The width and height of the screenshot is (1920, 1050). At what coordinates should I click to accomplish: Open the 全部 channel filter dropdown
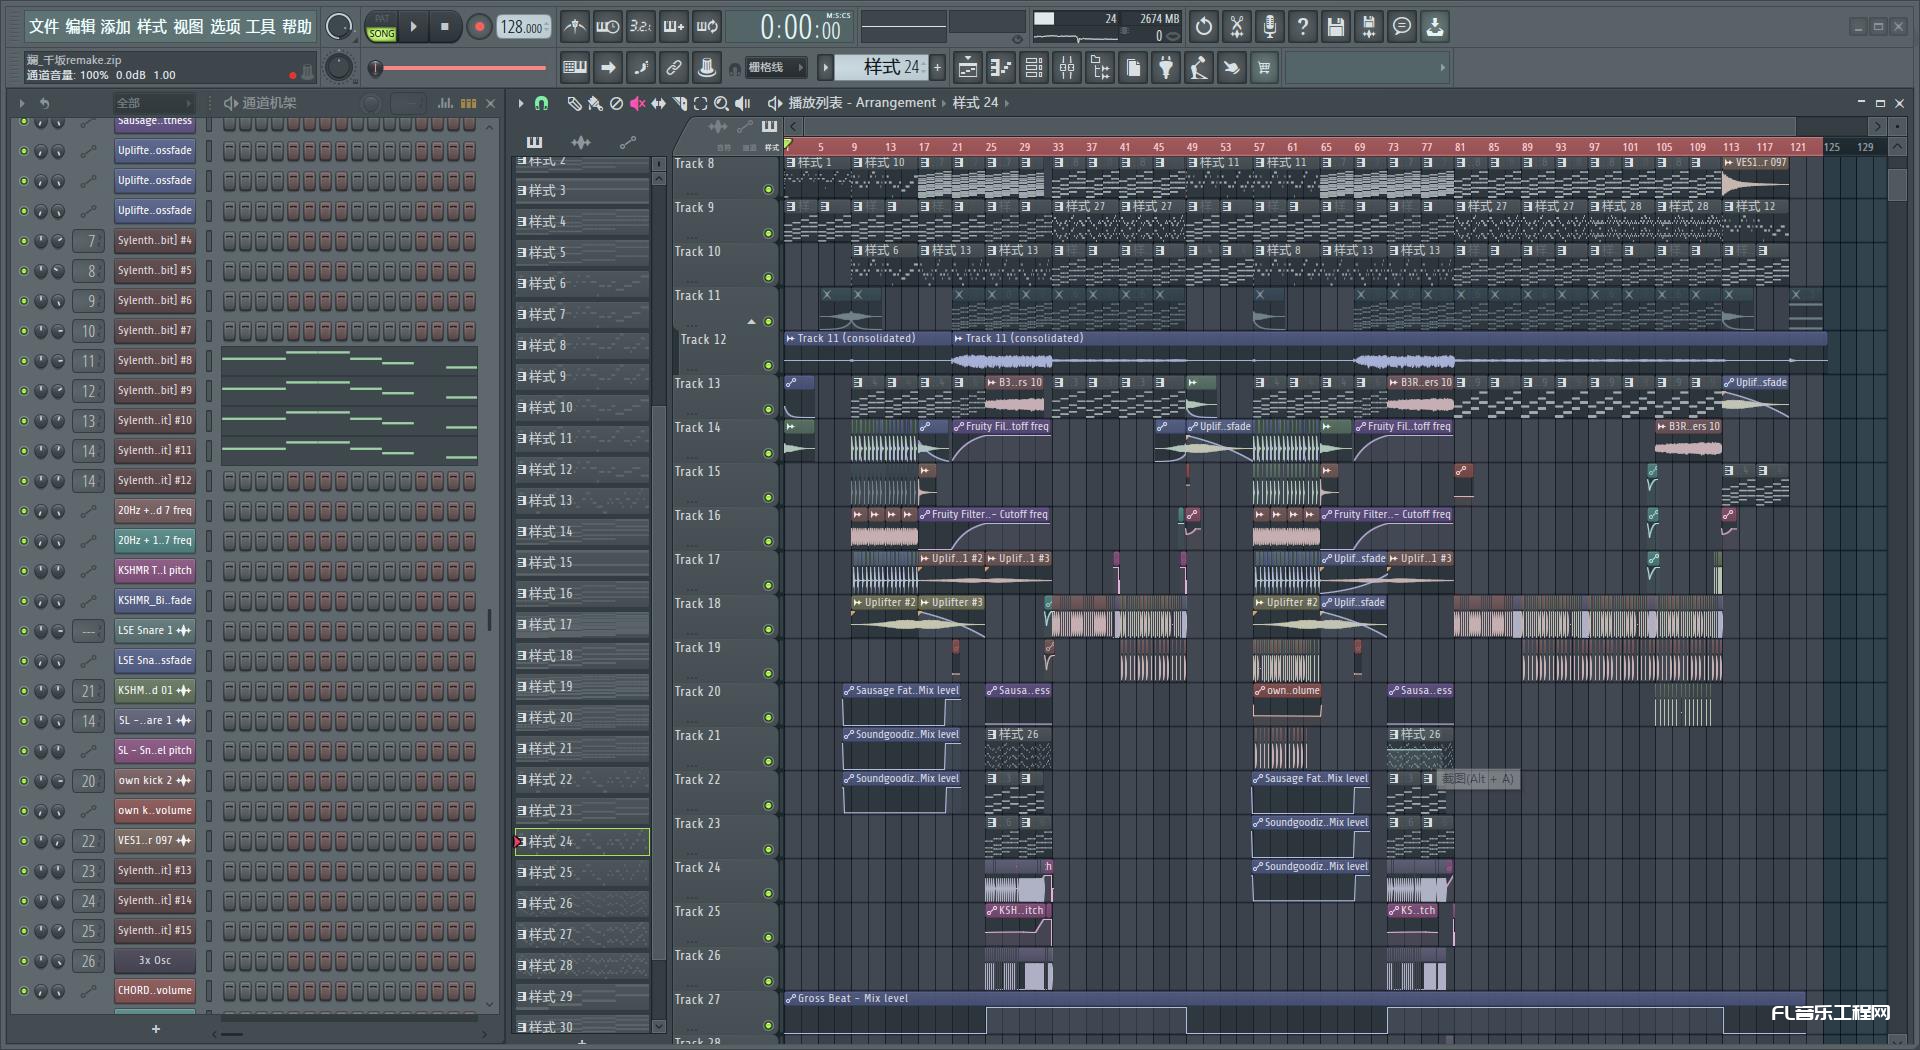[x=153, y=103]
